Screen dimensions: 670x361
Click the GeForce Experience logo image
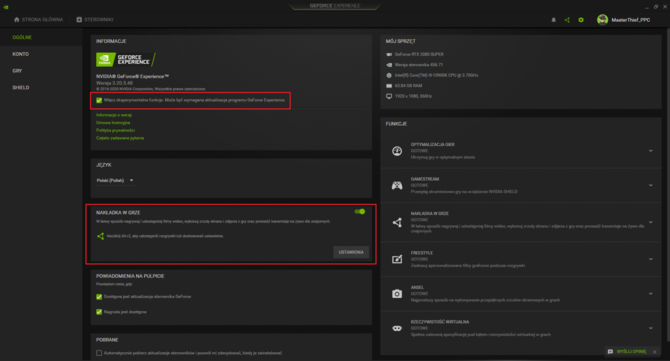click(x=126, y=59)
